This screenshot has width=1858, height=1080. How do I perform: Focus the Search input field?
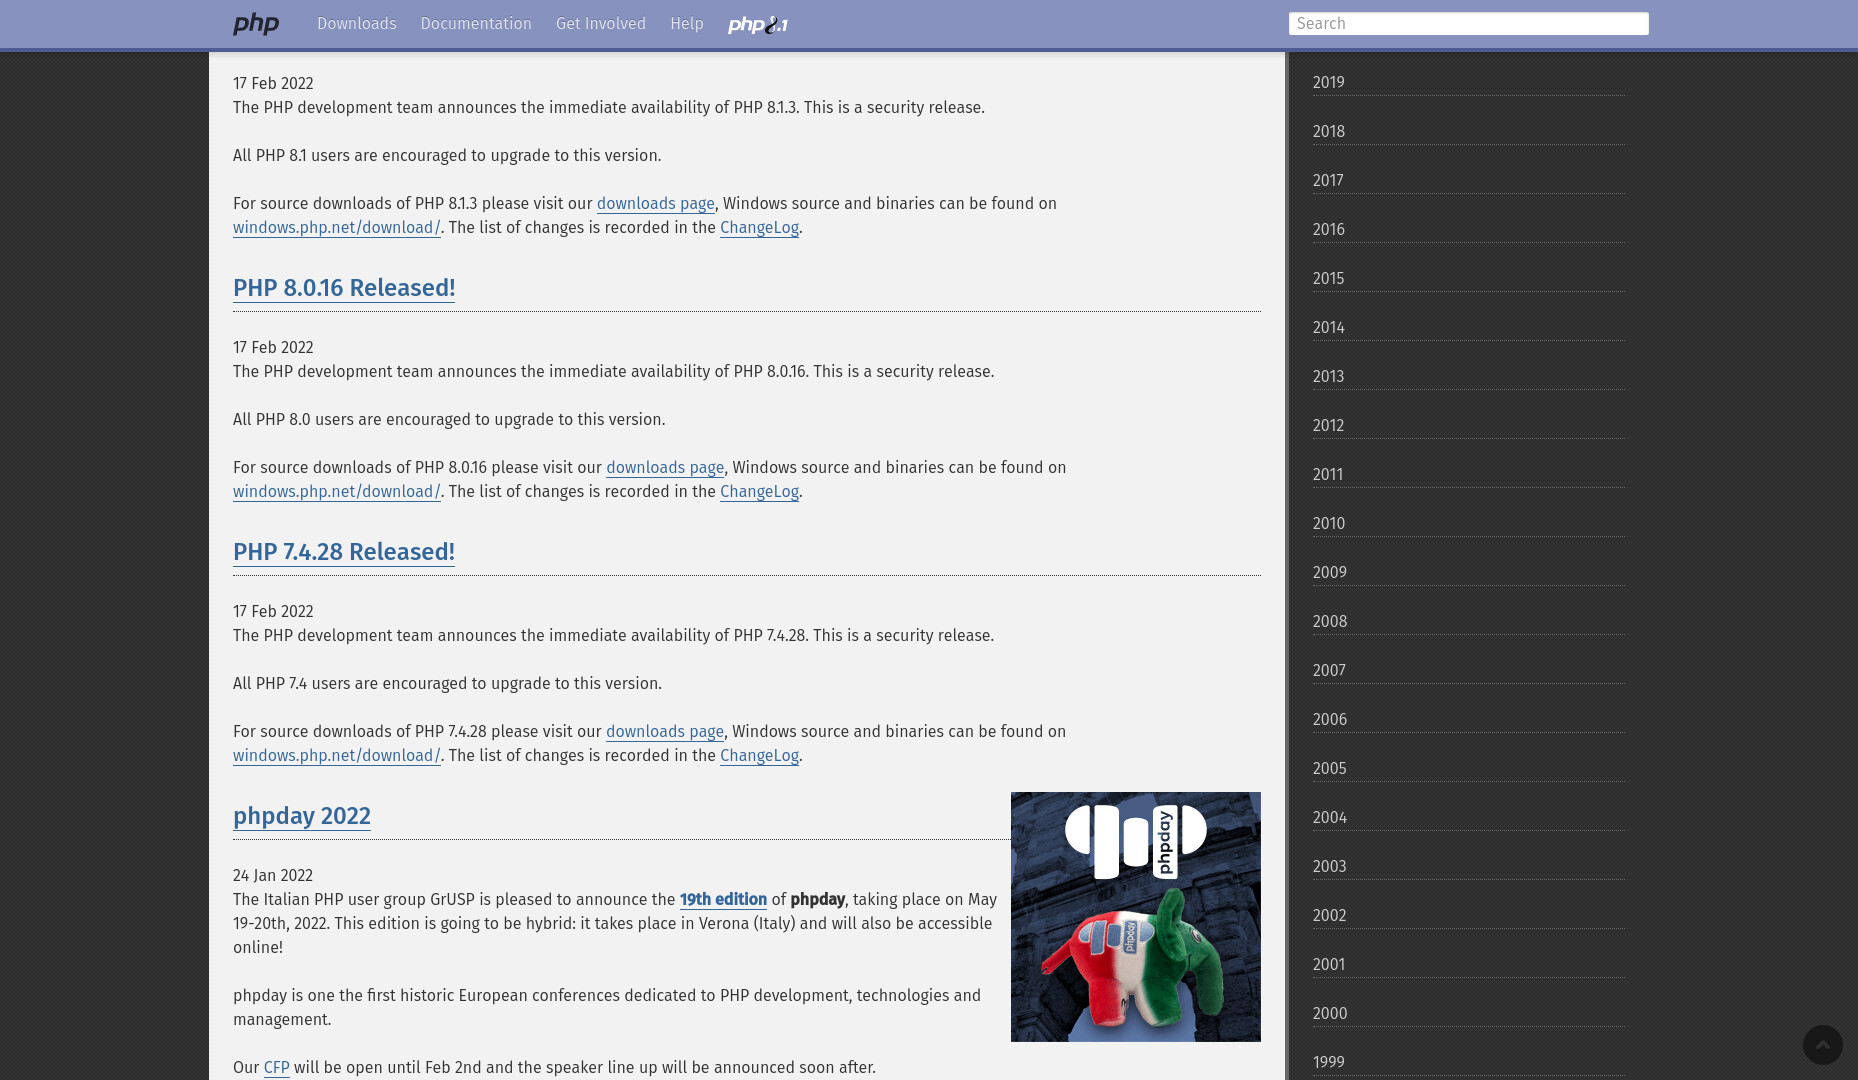click(1468, 24)
